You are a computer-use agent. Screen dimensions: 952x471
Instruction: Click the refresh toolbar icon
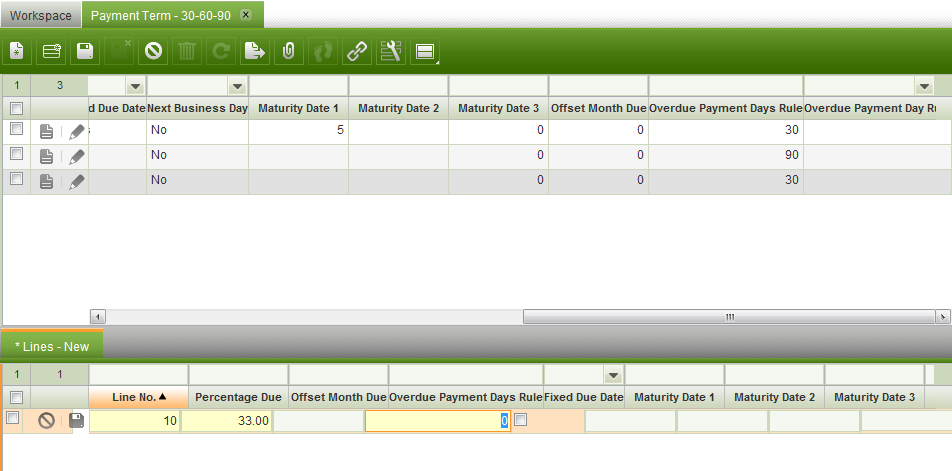[221, 52]
